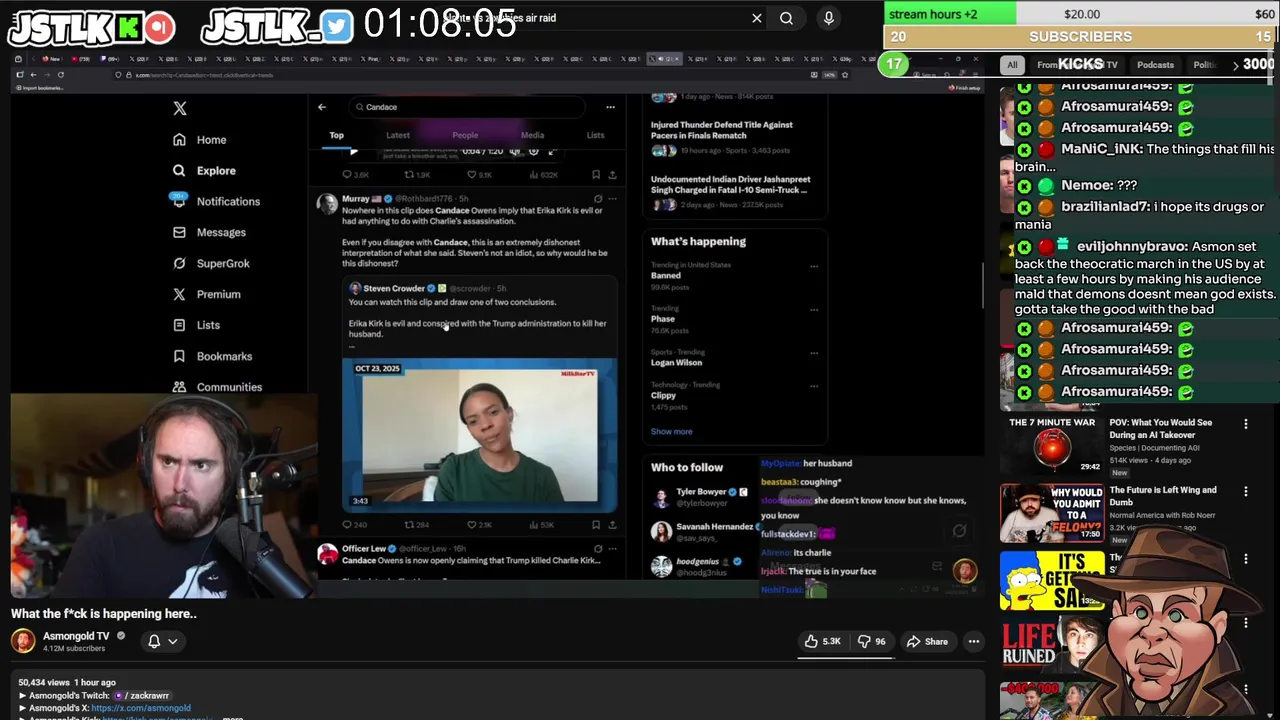Click the back arrow beside the X search box

322,107
